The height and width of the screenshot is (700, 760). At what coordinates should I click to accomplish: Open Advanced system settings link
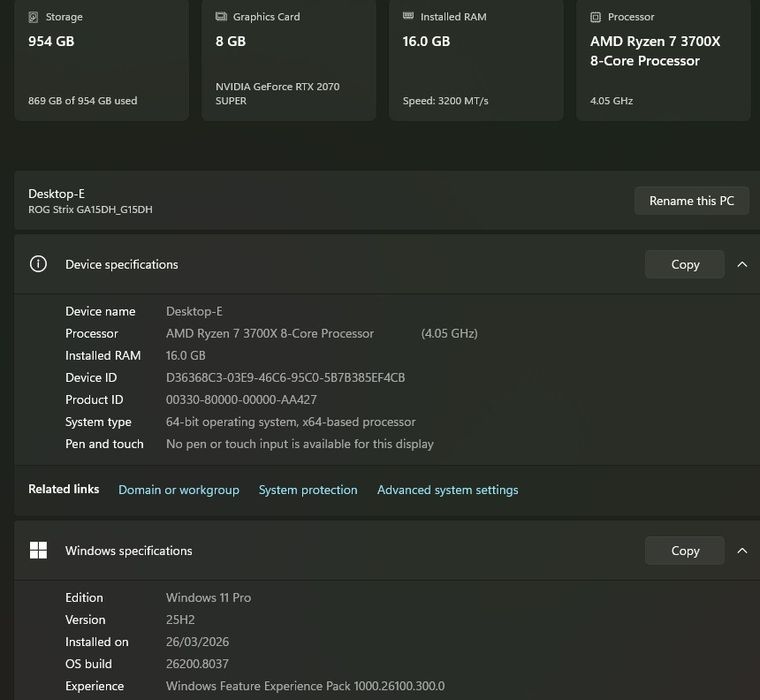pyautogui.click(x=447, y=490)
